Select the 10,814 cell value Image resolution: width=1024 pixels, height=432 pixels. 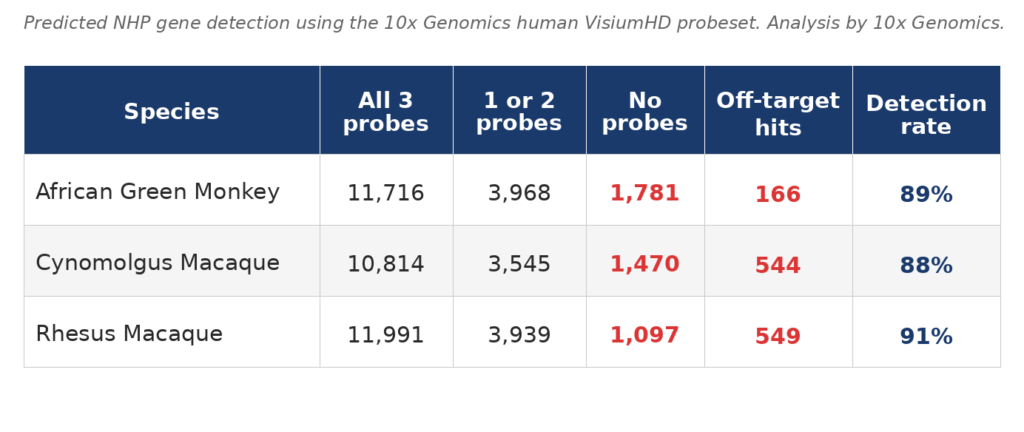coord(386,265)
